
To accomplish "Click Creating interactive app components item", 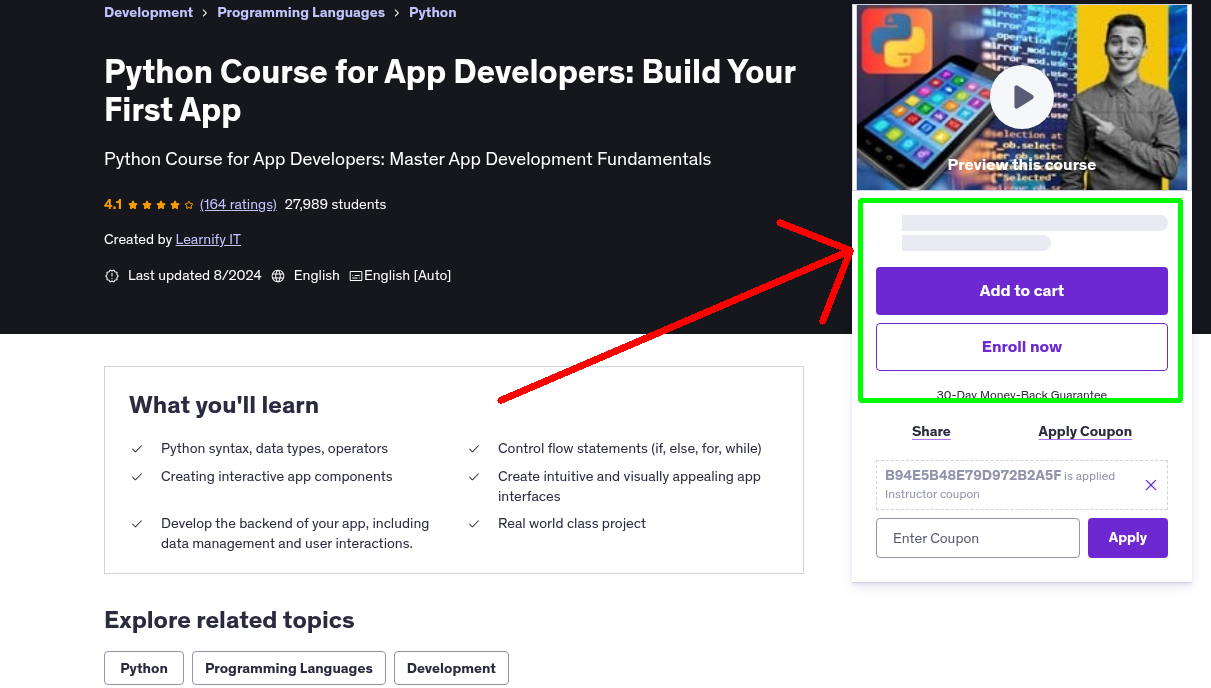I will 277,477.
